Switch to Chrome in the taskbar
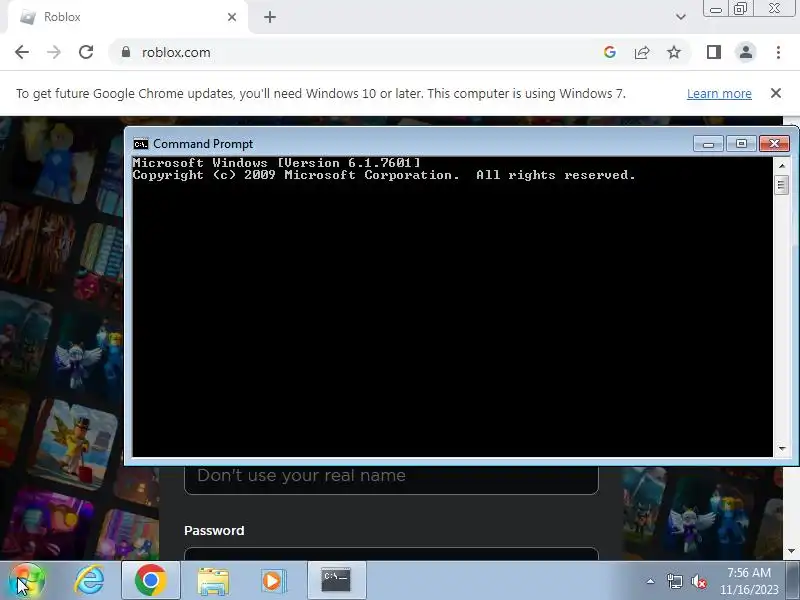 [x=151, y=580]
